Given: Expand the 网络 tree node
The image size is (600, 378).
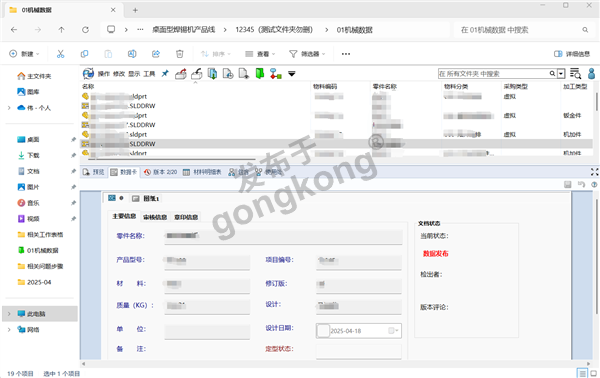Looking at the screenshot, I should [9, 329].
